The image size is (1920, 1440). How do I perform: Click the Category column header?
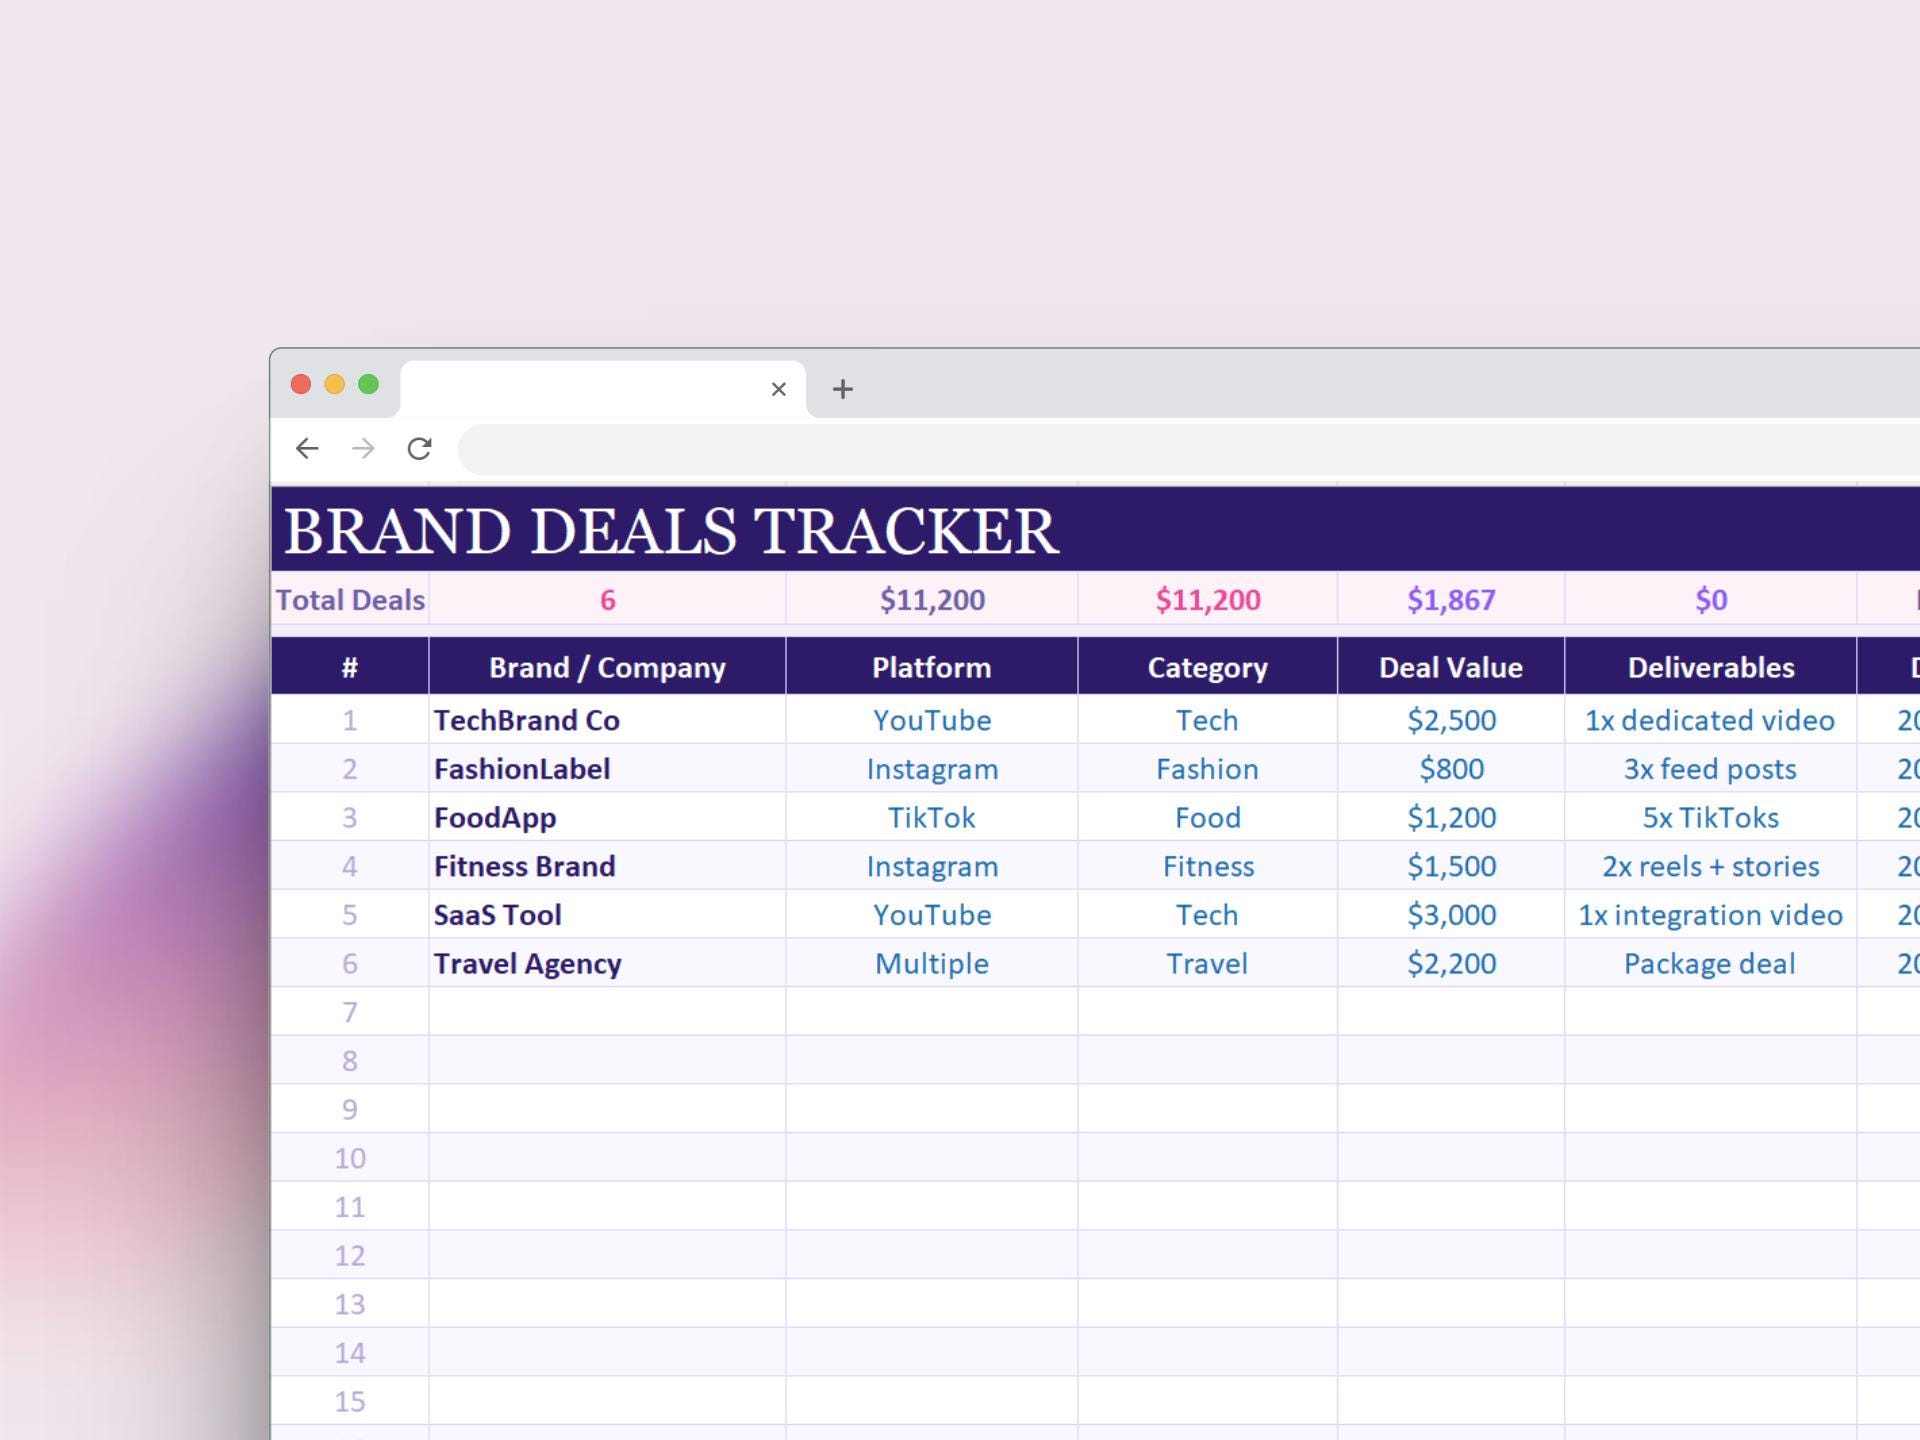(x=1208, y=667)
